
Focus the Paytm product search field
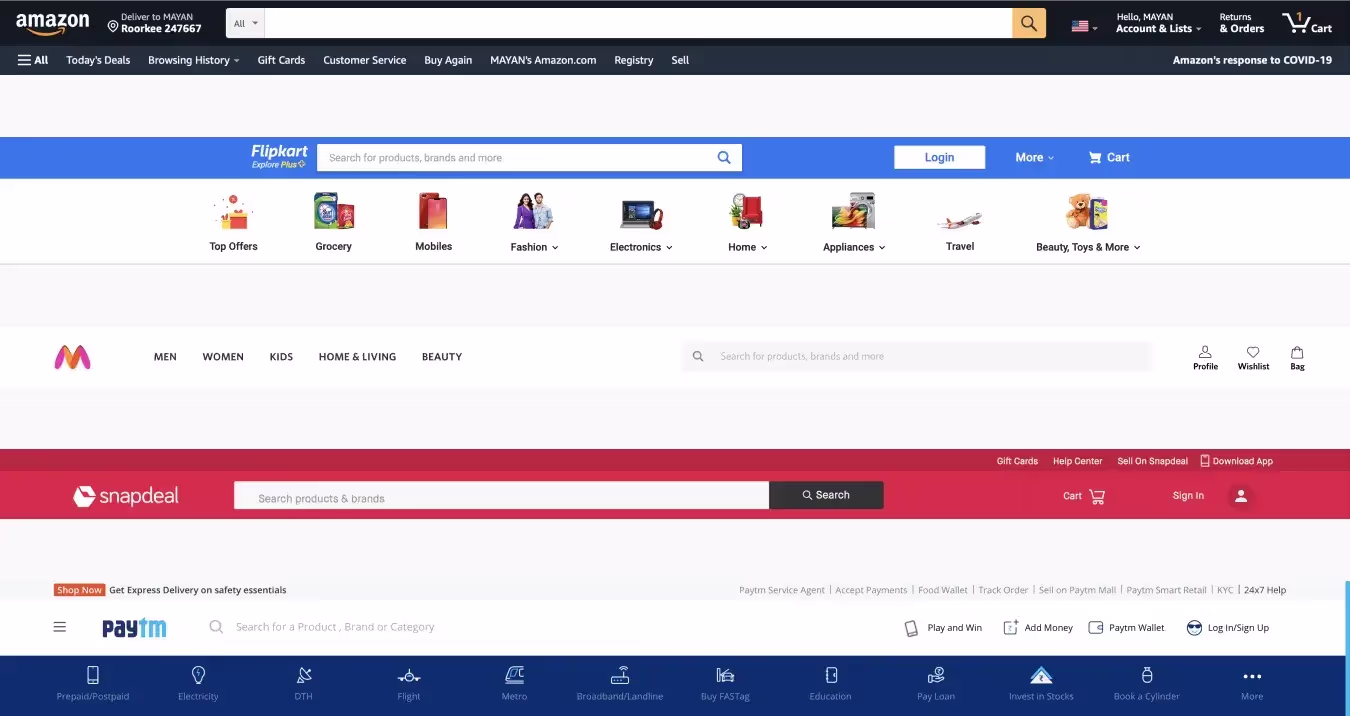tap(335, 627)
